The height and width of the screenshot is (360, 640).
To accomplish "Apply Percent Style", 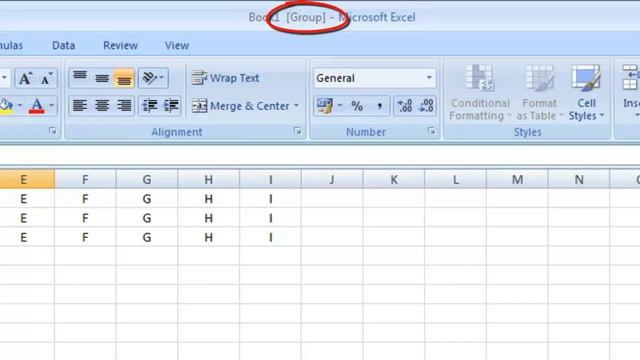I will coord(357,106).
